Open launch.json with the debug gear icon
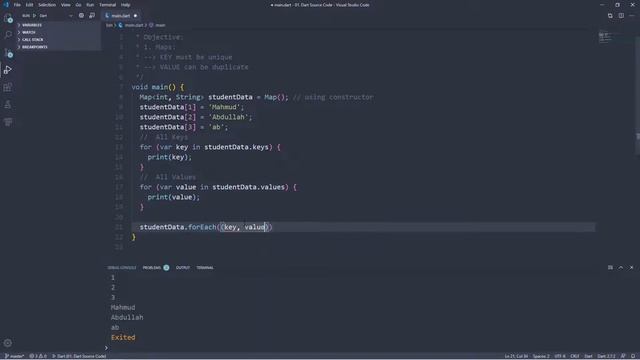 (x=81, y=16)
